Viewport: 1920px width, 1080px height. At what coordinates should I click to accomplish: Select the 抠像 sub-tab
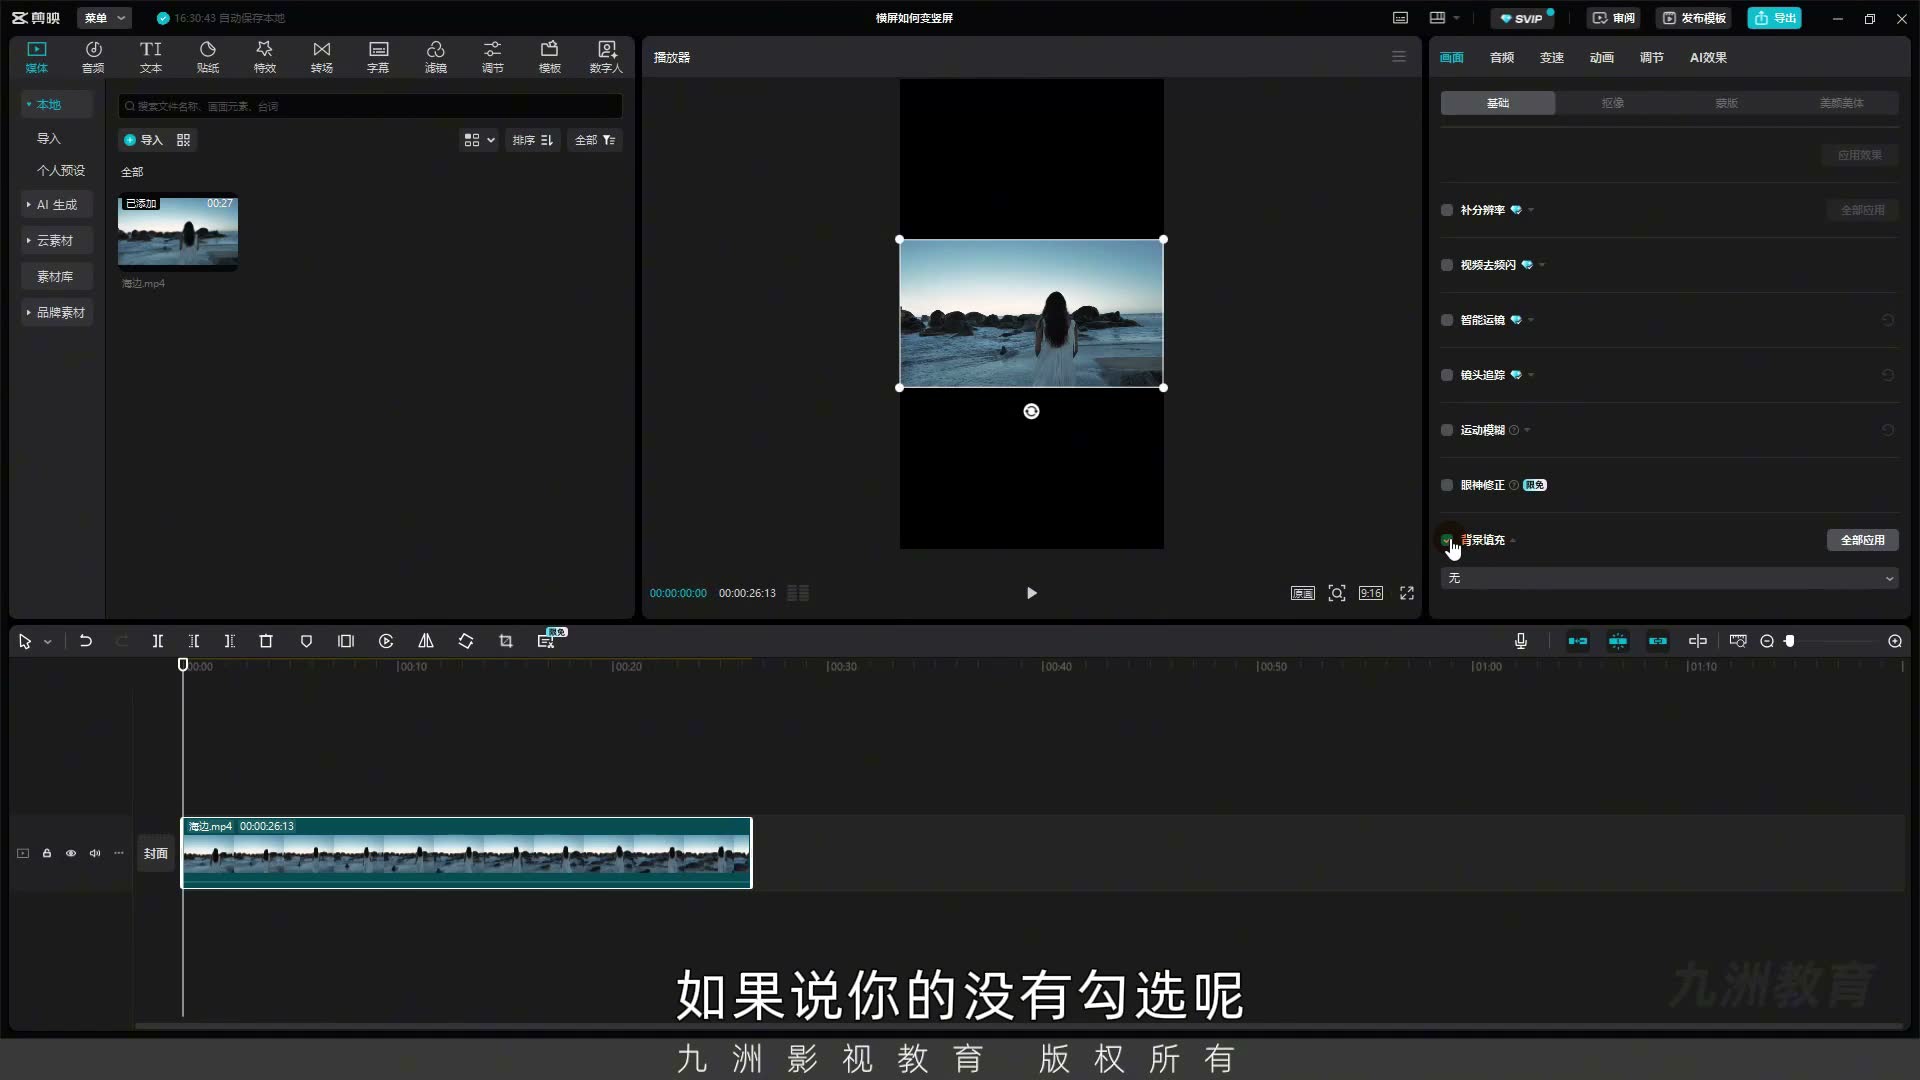click(x=1612, y=103)
